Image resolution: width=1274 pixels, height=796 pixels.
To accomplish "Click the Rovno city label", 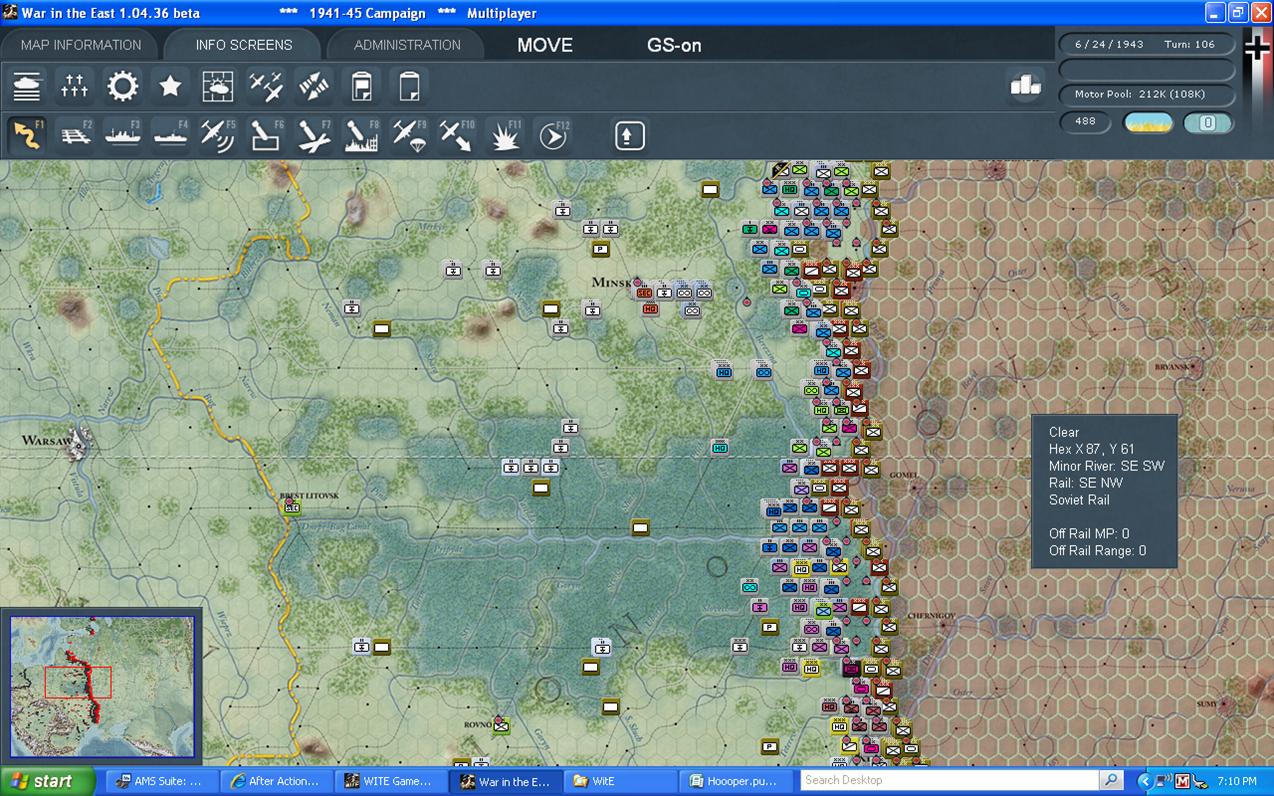I will (476, 723).
